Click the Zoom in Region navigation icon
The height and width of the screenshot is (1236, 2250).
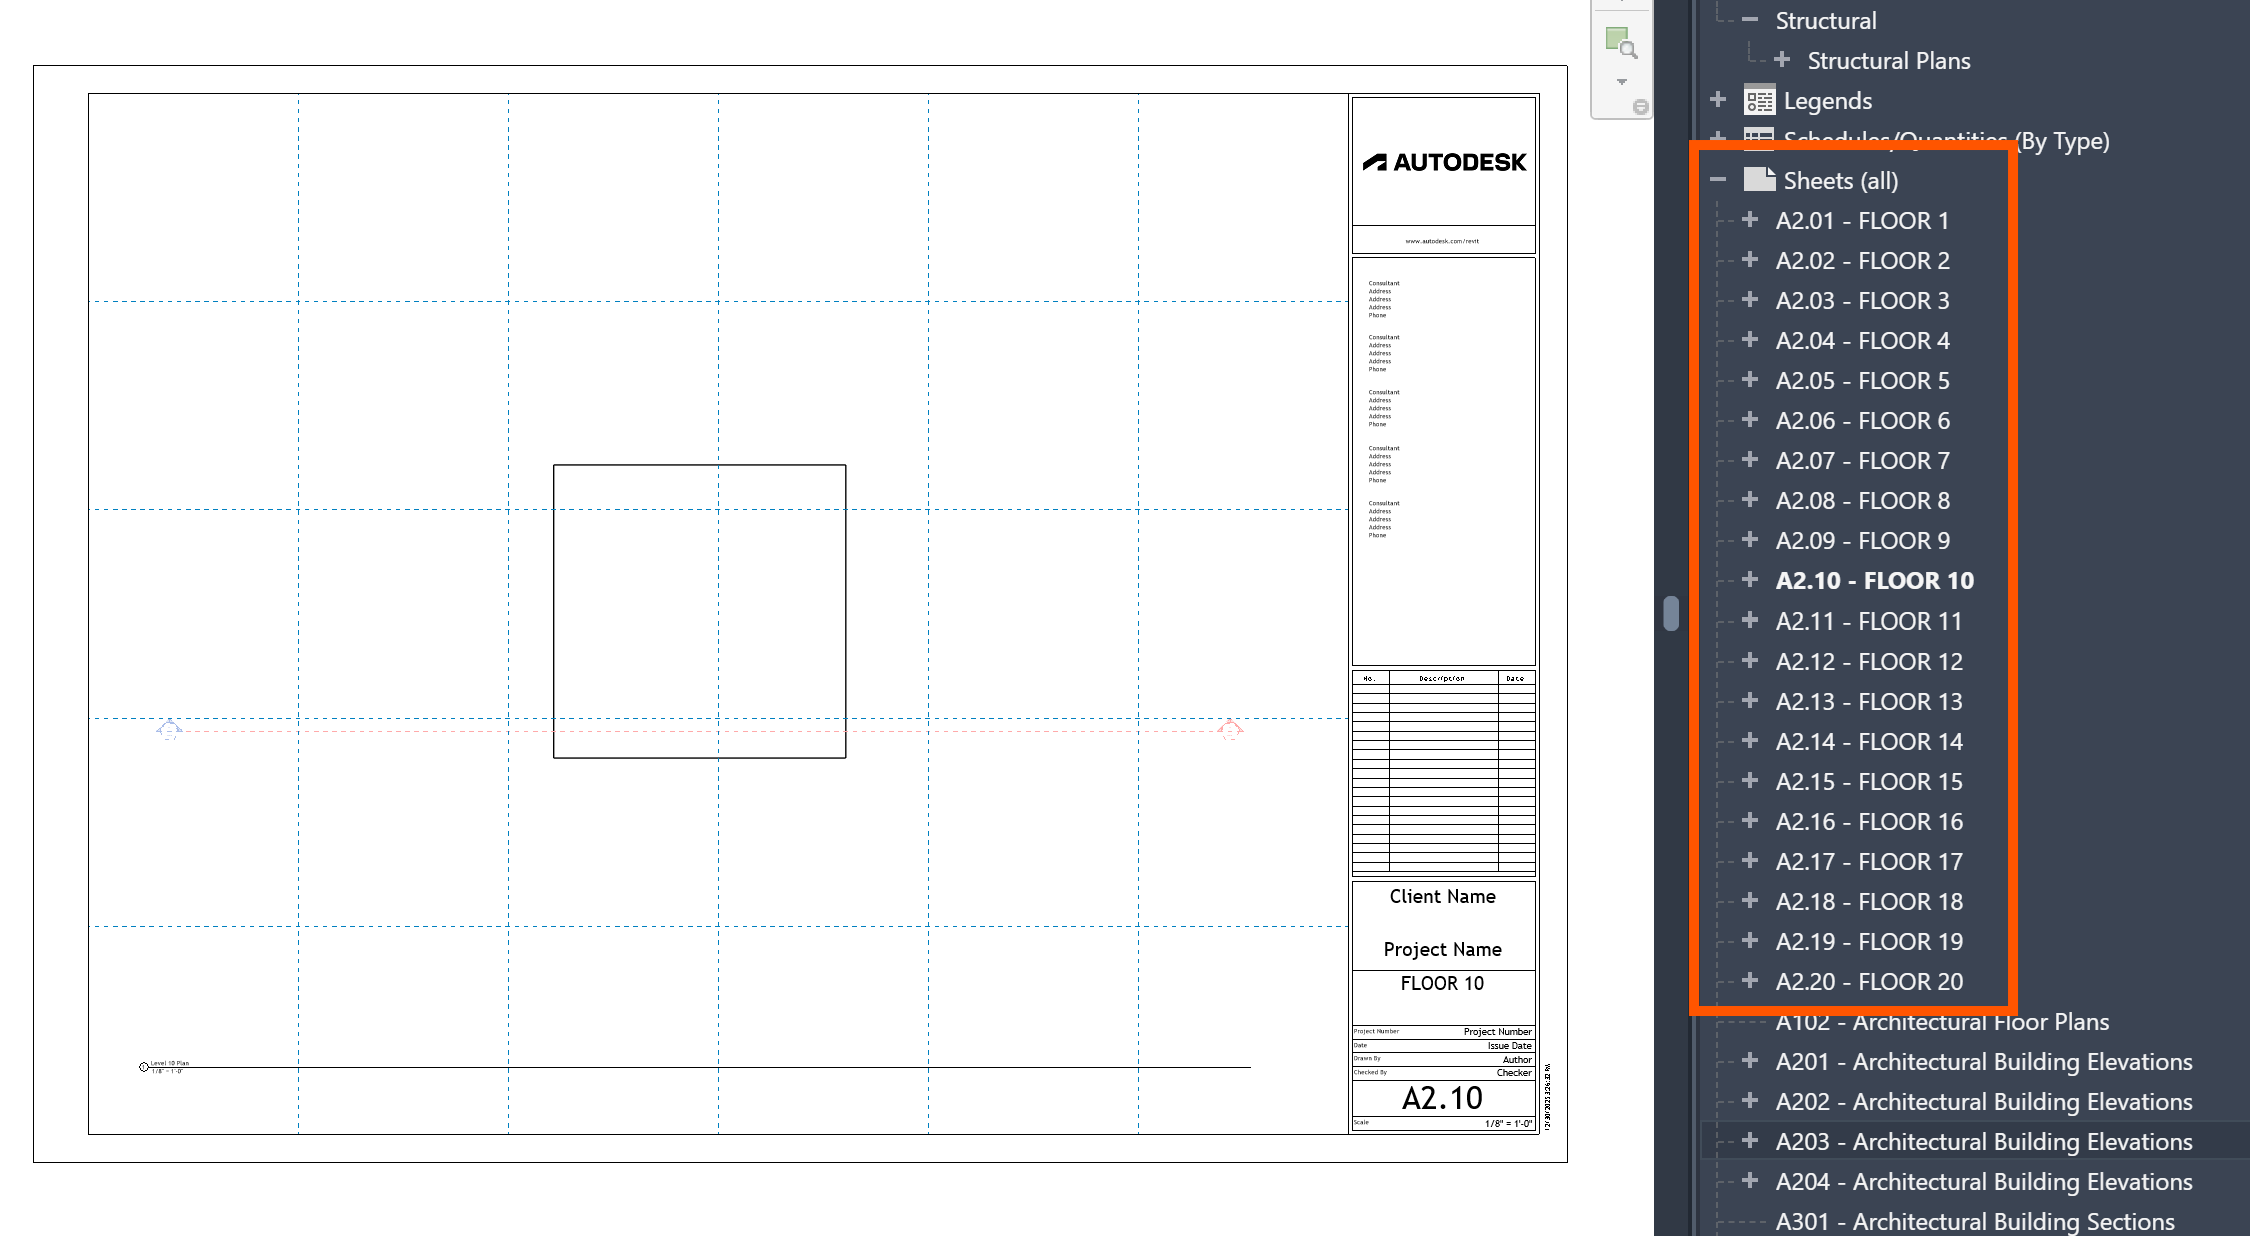point(1620,44)
